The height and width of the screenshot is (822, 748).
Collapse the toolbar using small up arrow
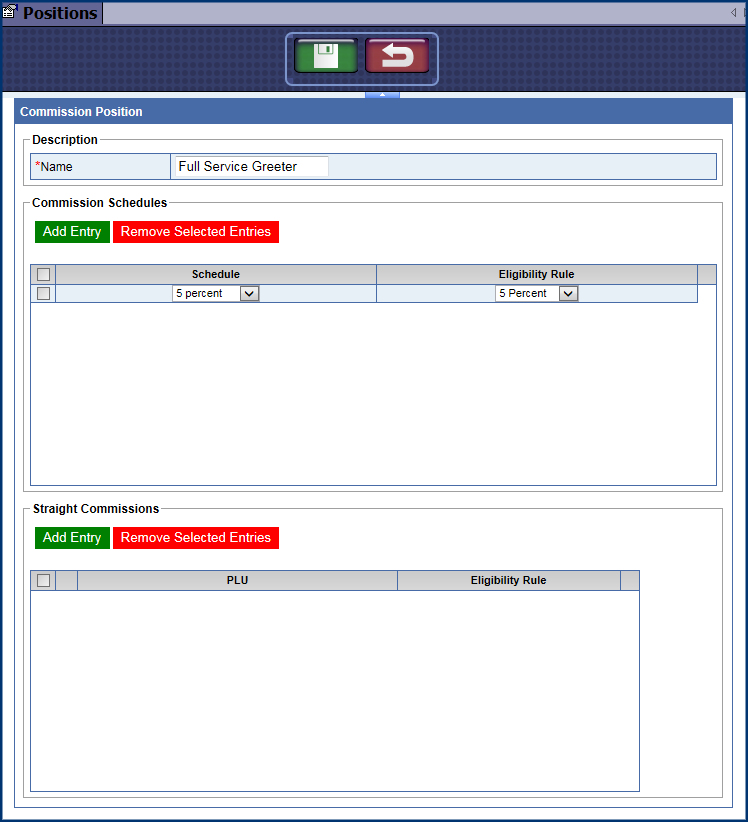[382, 94]
